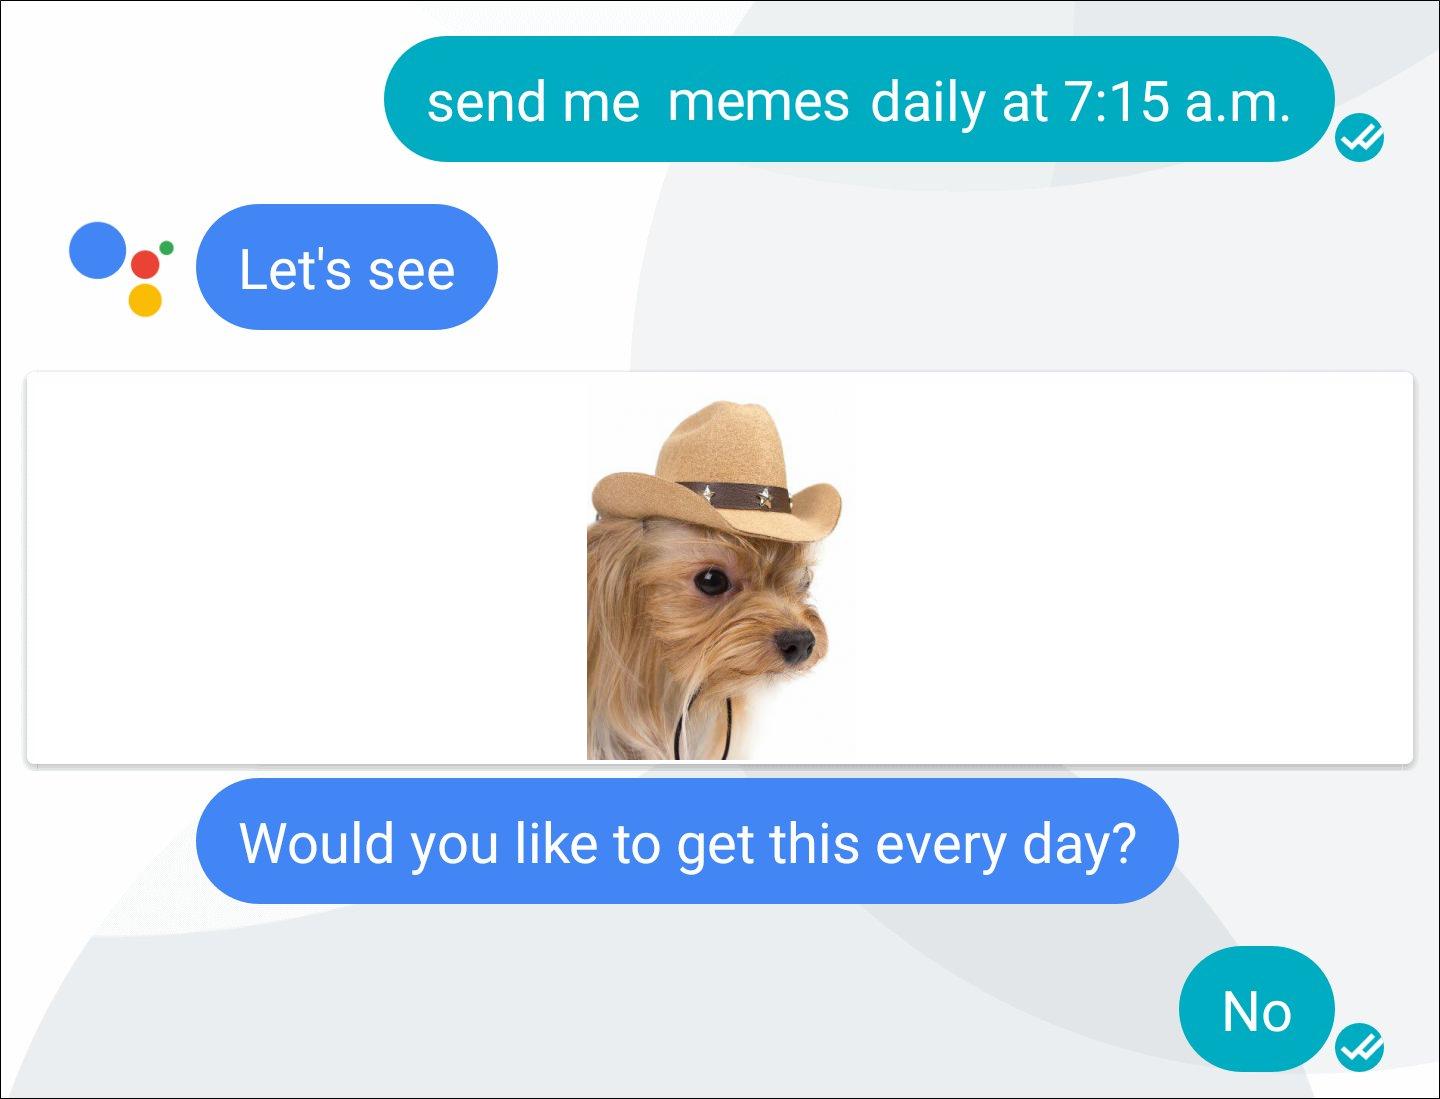The height and width of the screenshot is (1099, 1440).
Task: Tap the "7:15 a.m." time text
Action: point(1177,101)
